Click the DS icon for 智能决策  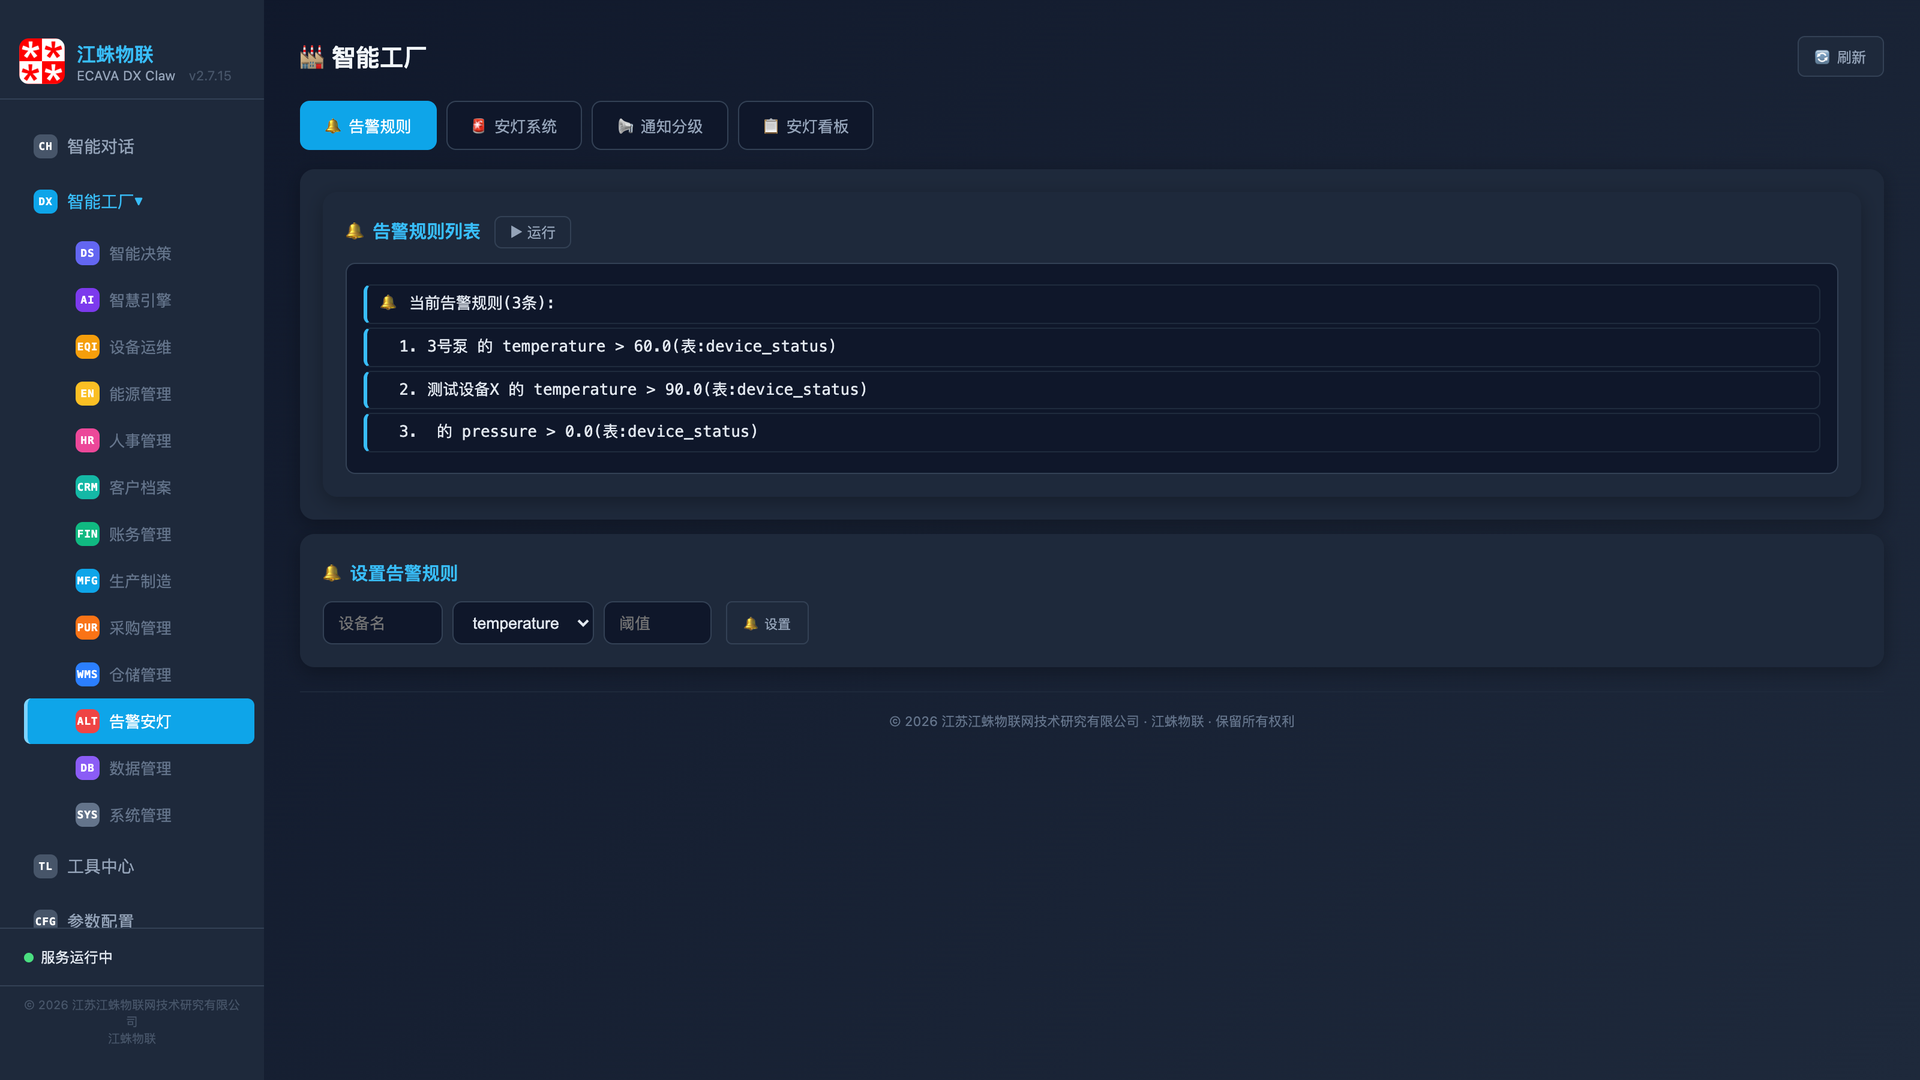87,253
